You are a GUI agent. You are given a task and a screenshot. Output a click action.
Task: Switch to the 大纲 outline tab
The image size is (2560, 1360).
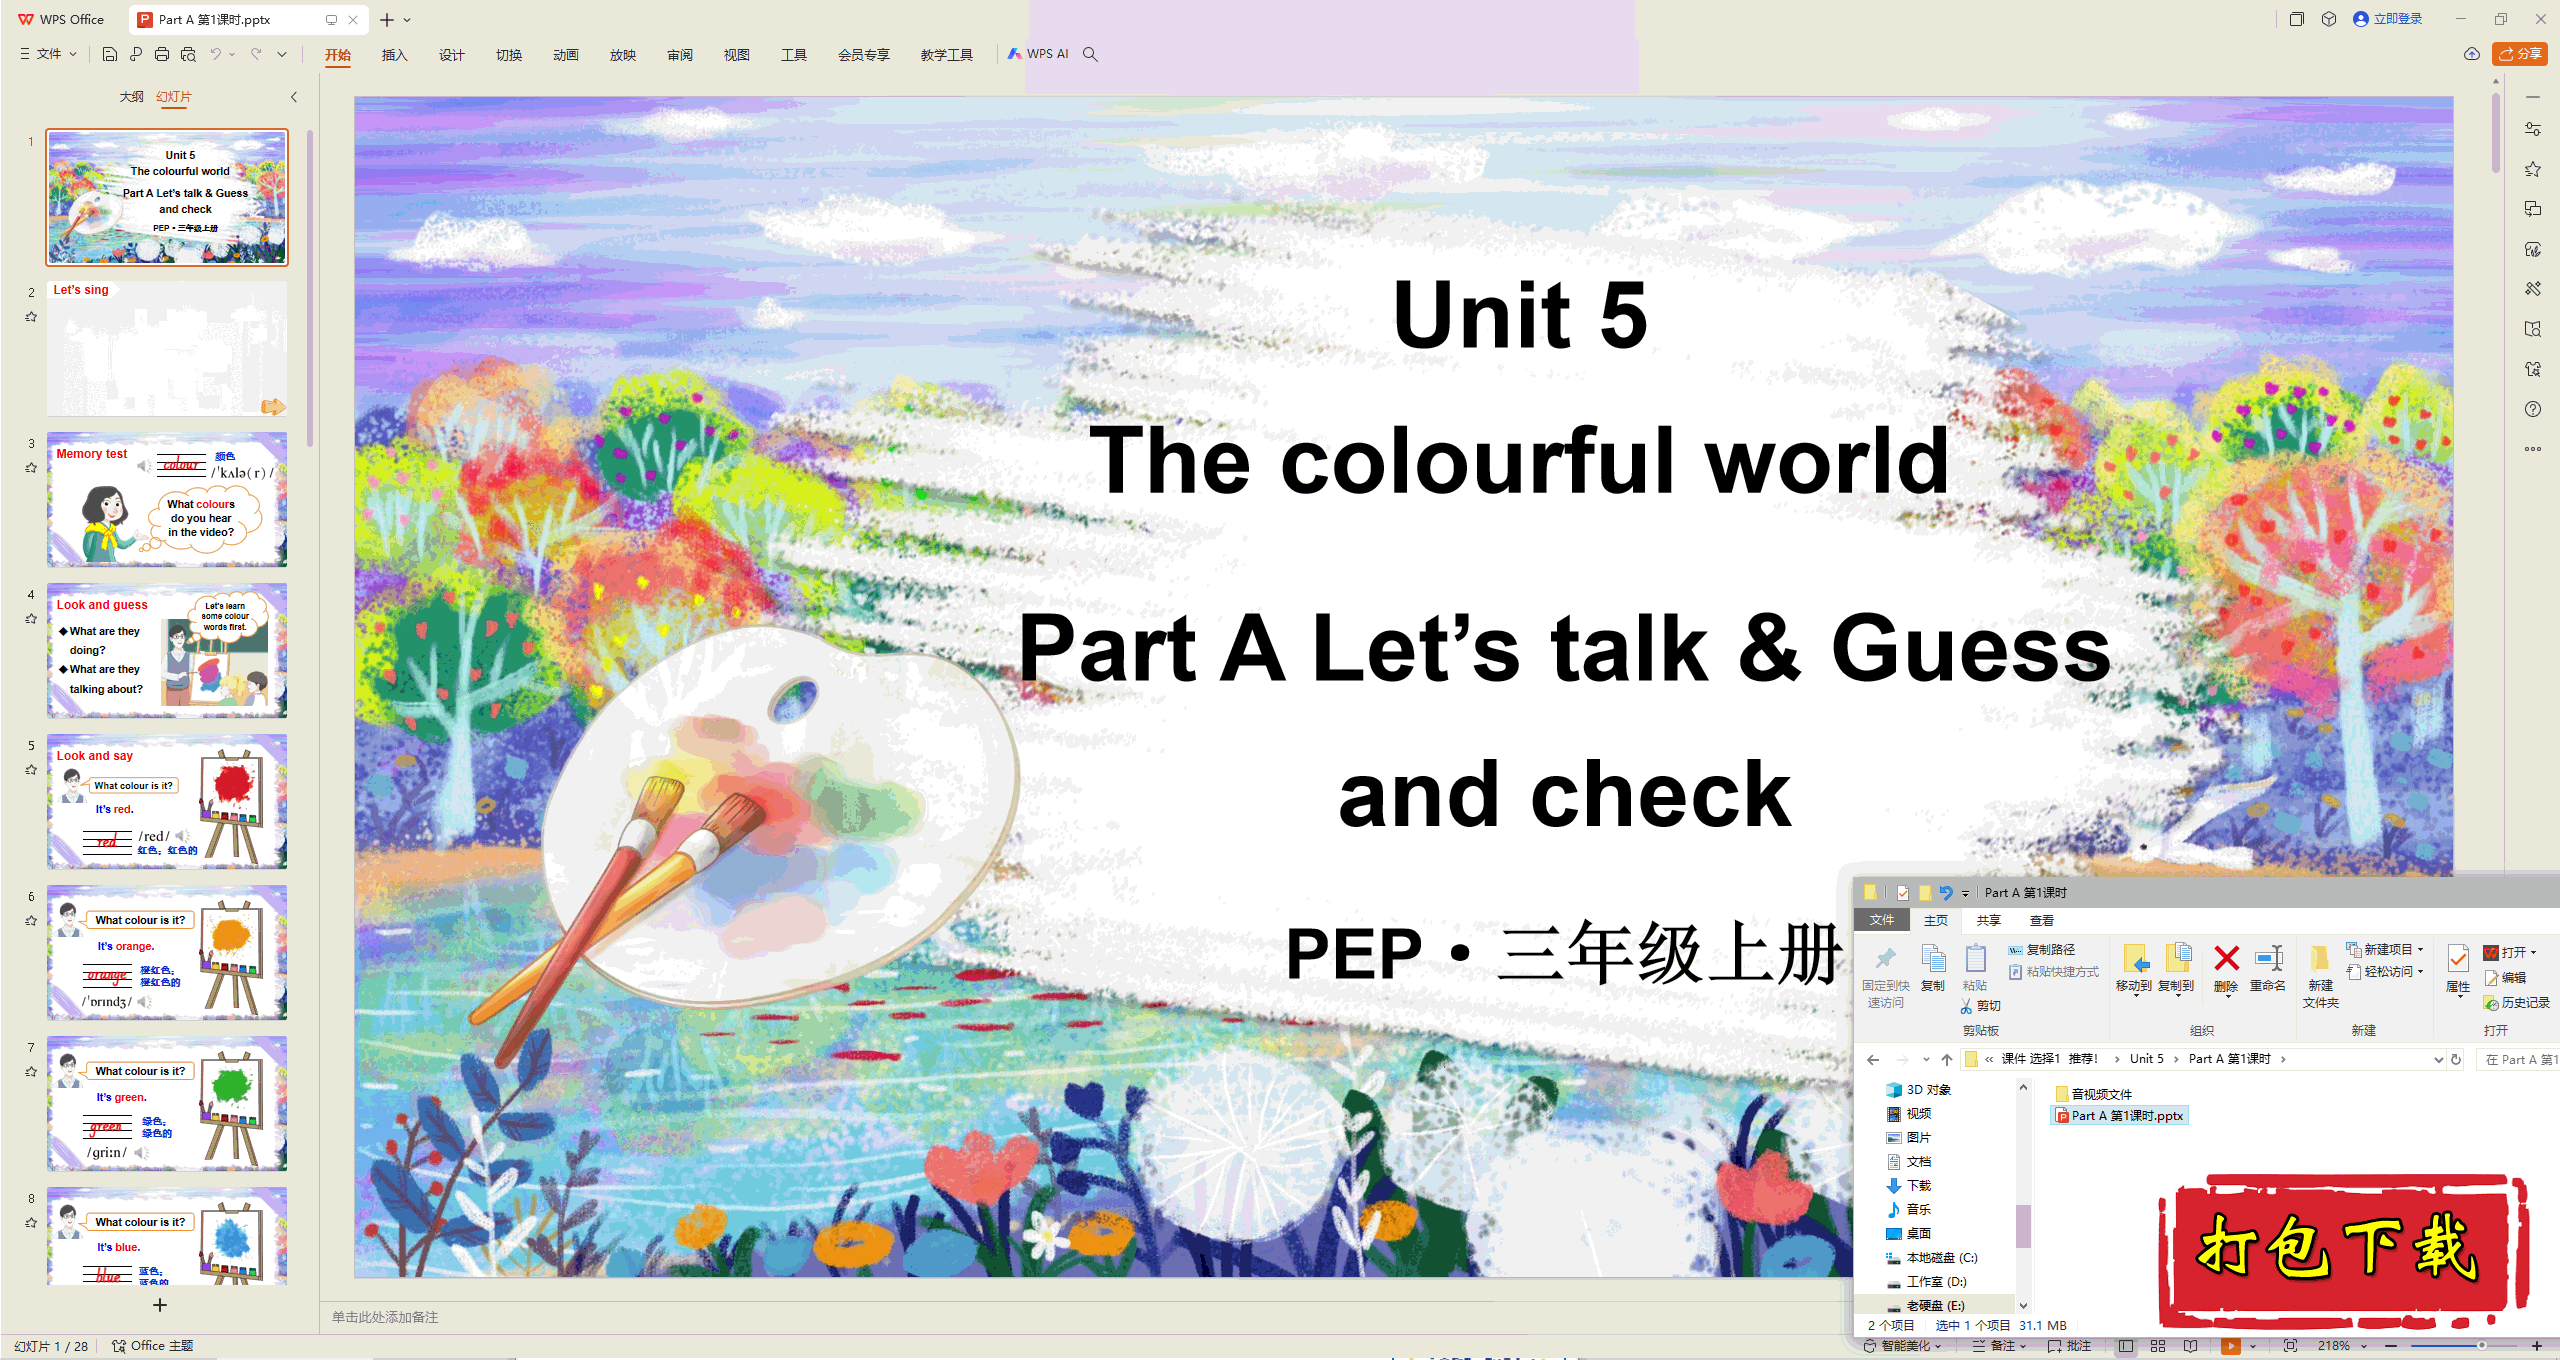coord(131,97)
